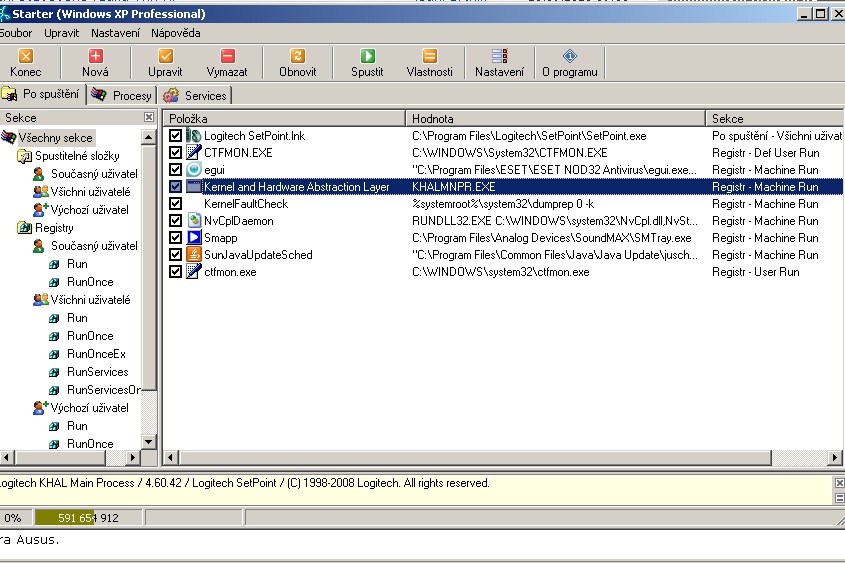Switch to the Procesy tab
This screenshot has height=563, width=845.
(x=121, y=95)
